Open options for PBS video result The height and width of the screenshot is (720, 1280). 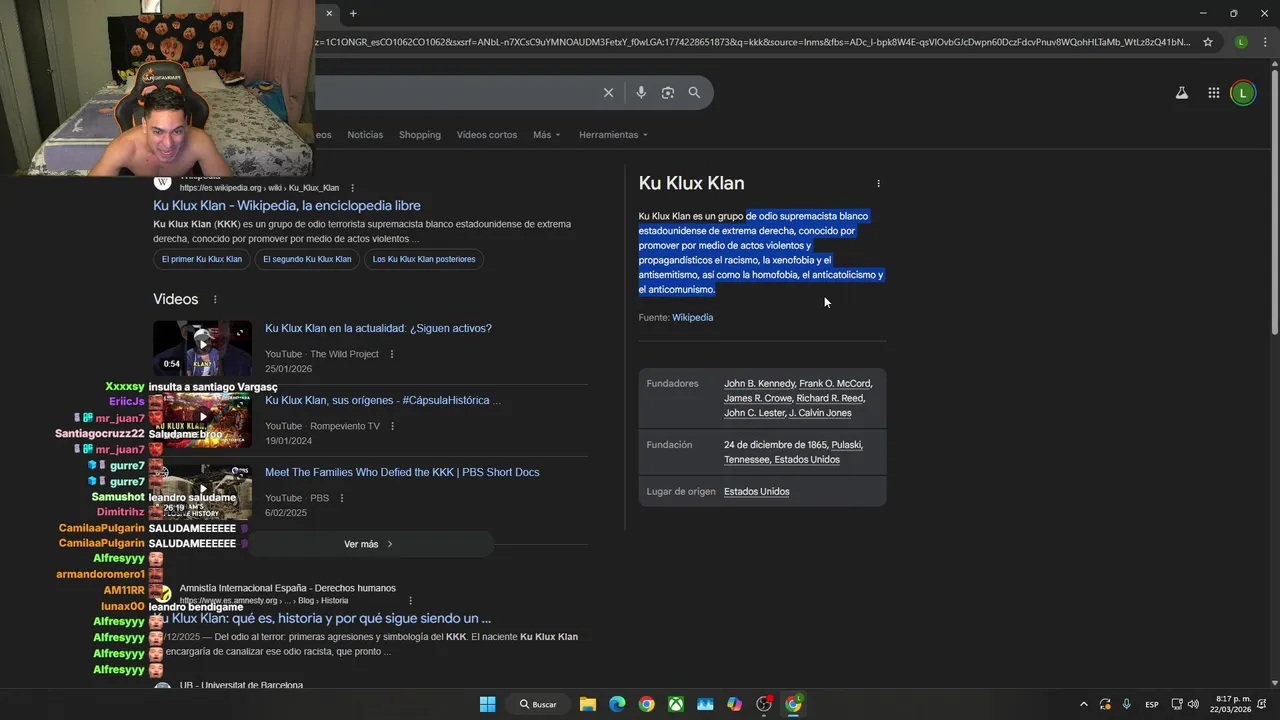[341, 498]
